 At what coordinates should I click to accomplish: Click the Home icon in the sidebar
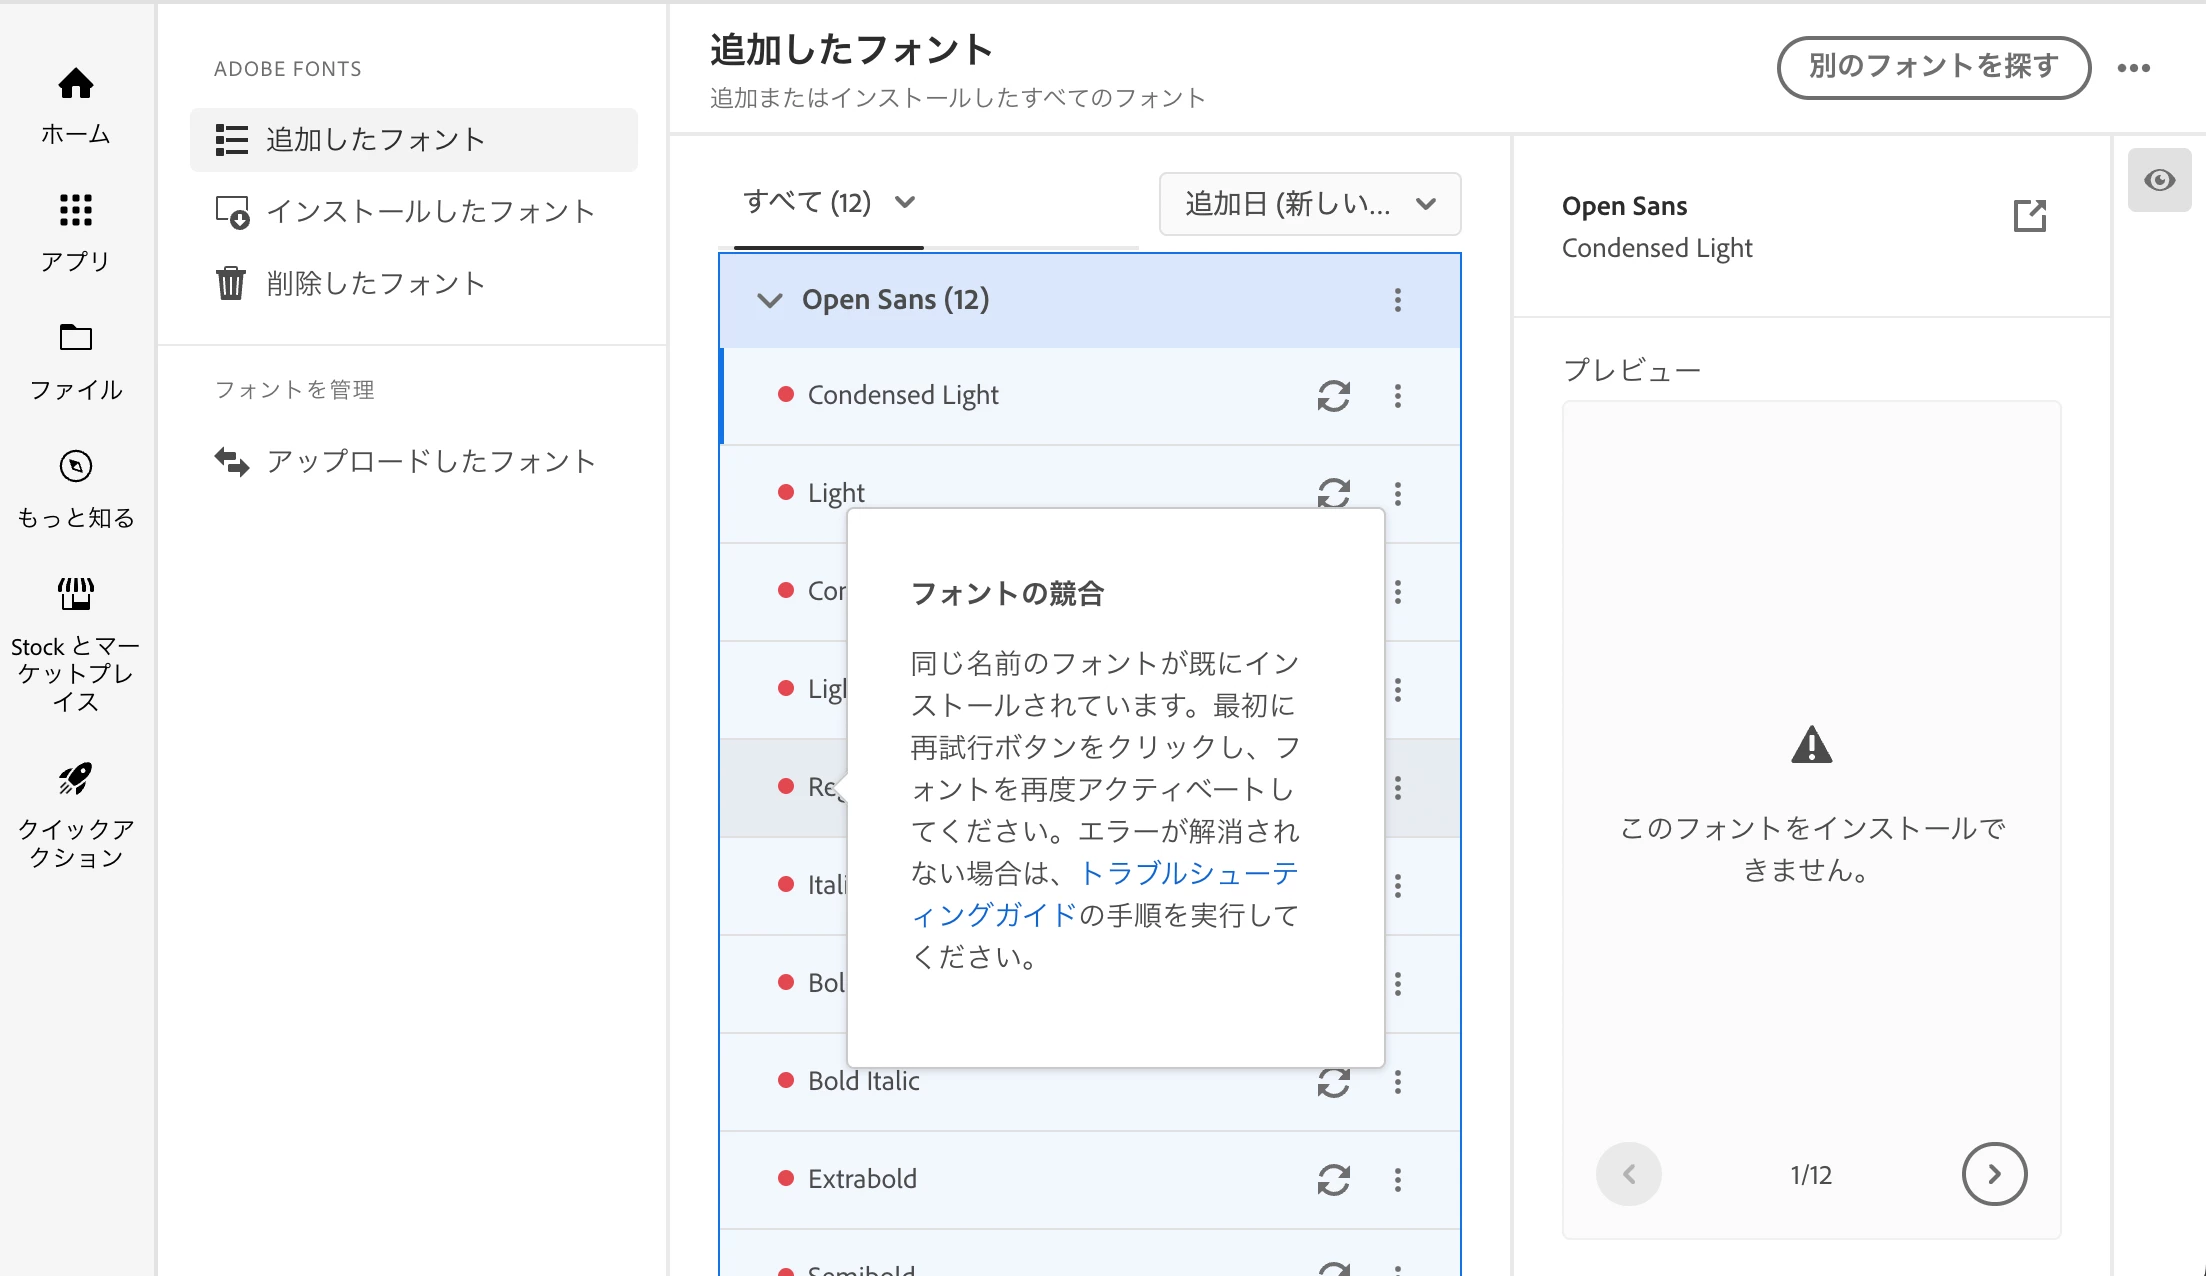click(76, 84)
